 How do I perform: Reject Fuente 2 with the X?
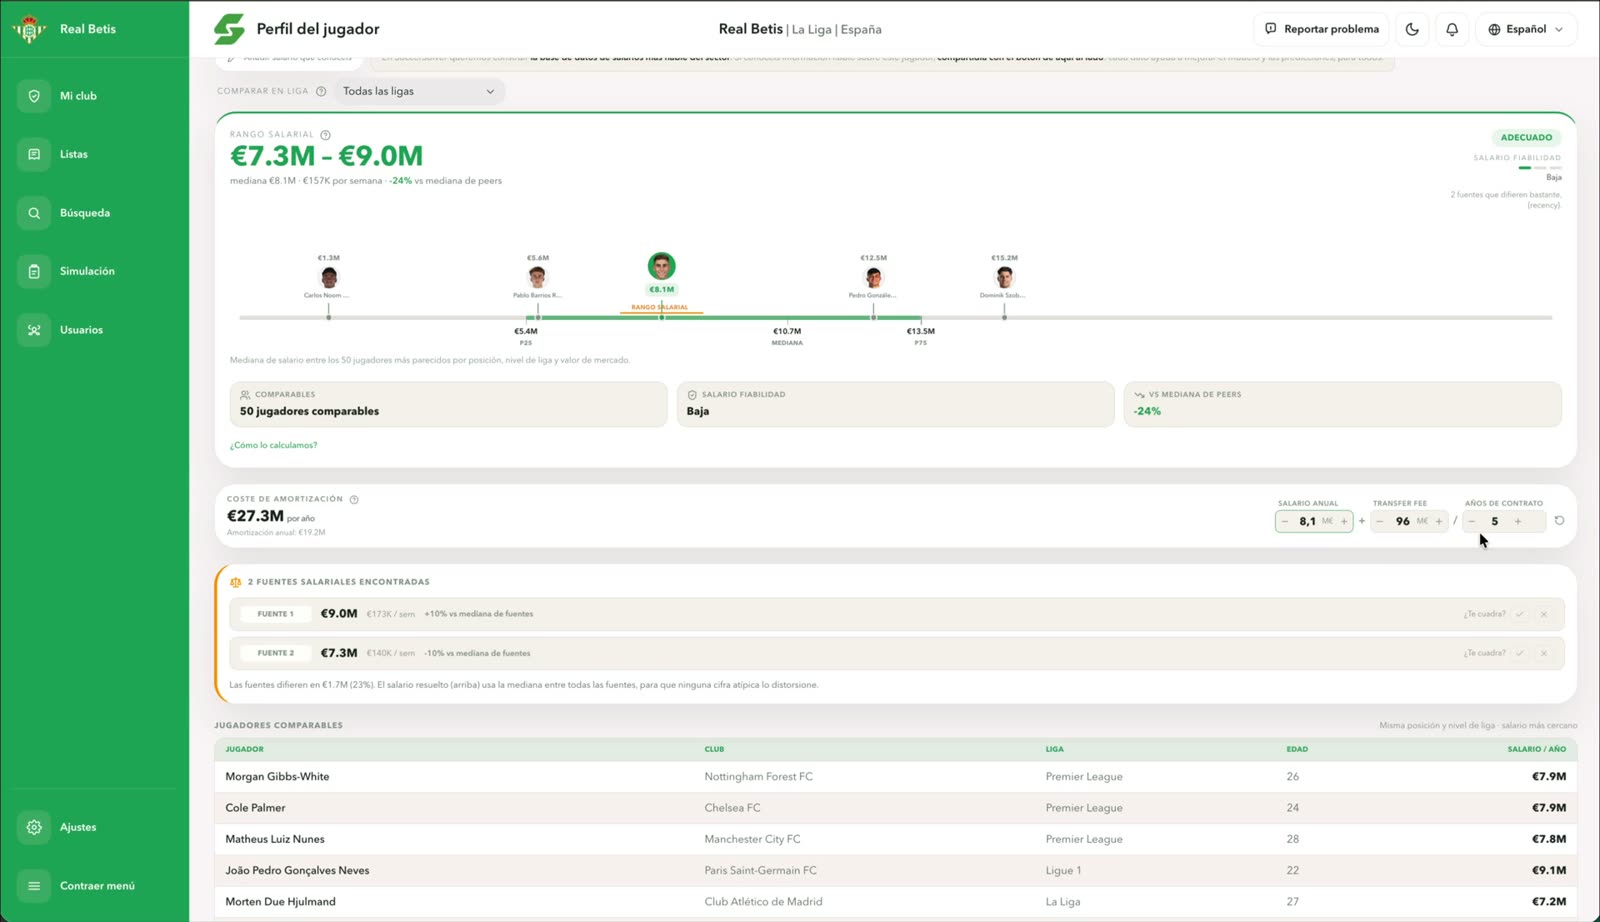(x=1544, y=653)
